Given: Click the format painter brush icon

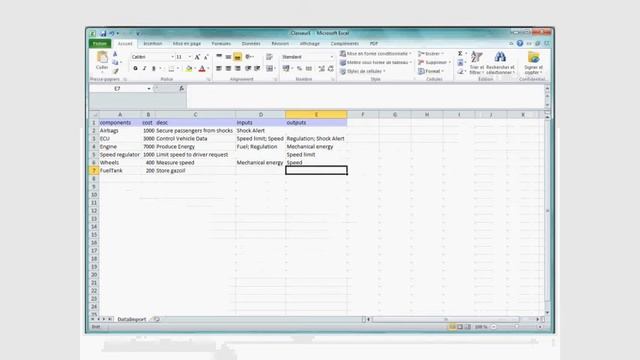Looking at the screenshot, I should (x=116, y=71).
